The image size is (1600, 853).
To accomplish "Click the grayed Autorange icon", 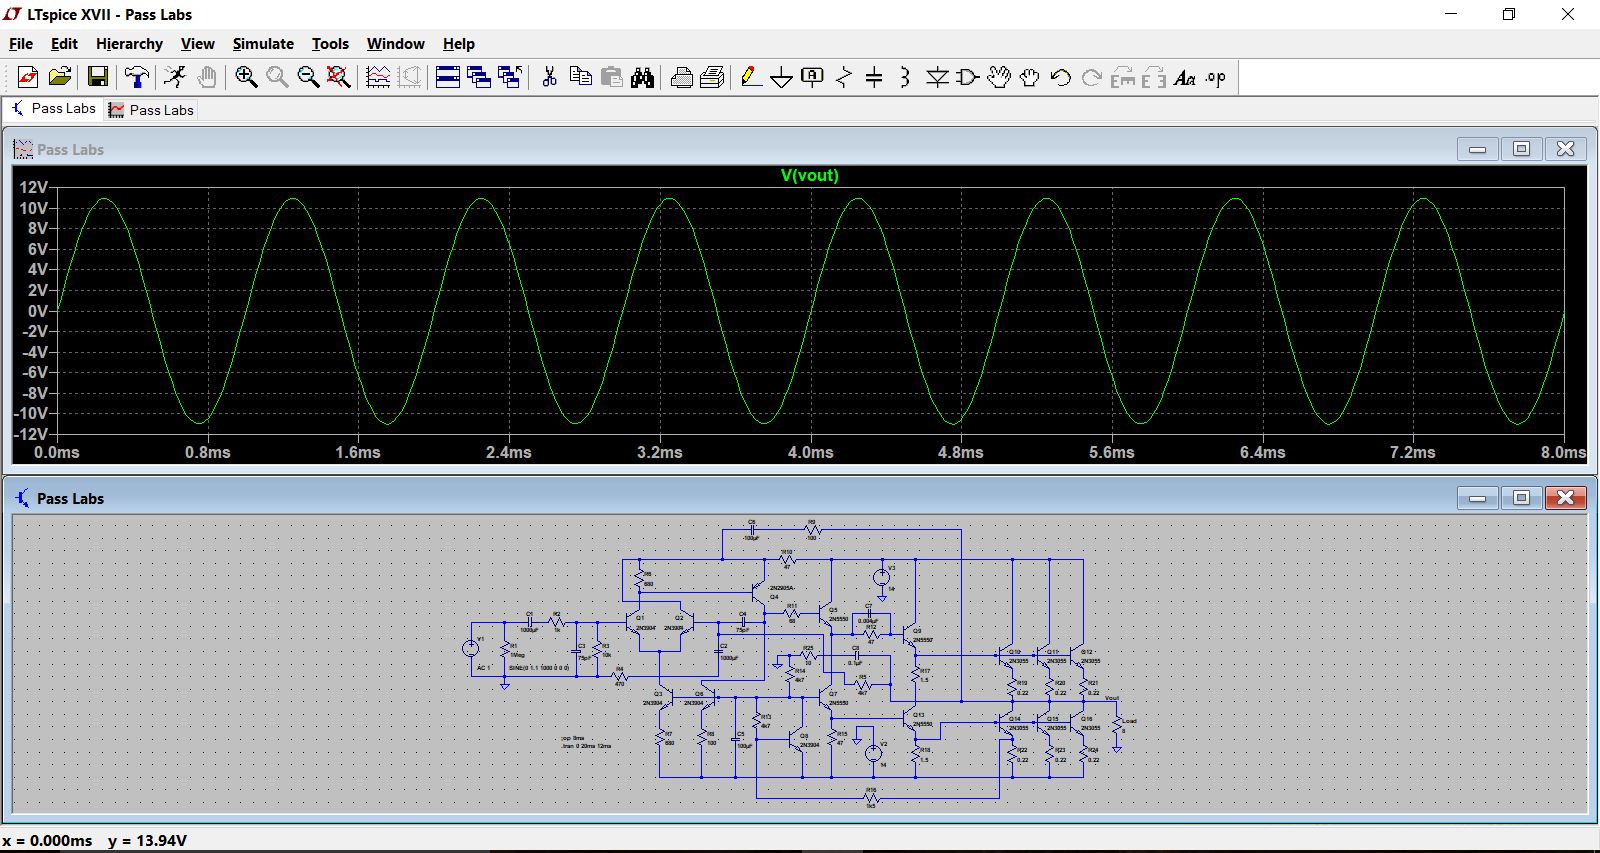I will 409,77.
